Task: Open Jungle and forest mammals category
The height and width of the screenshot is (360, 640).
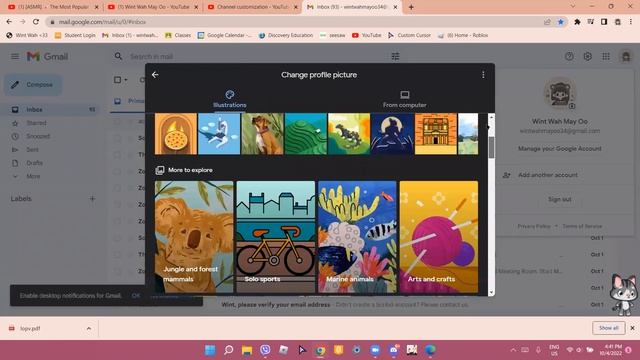Action: [x=194, y=237]
